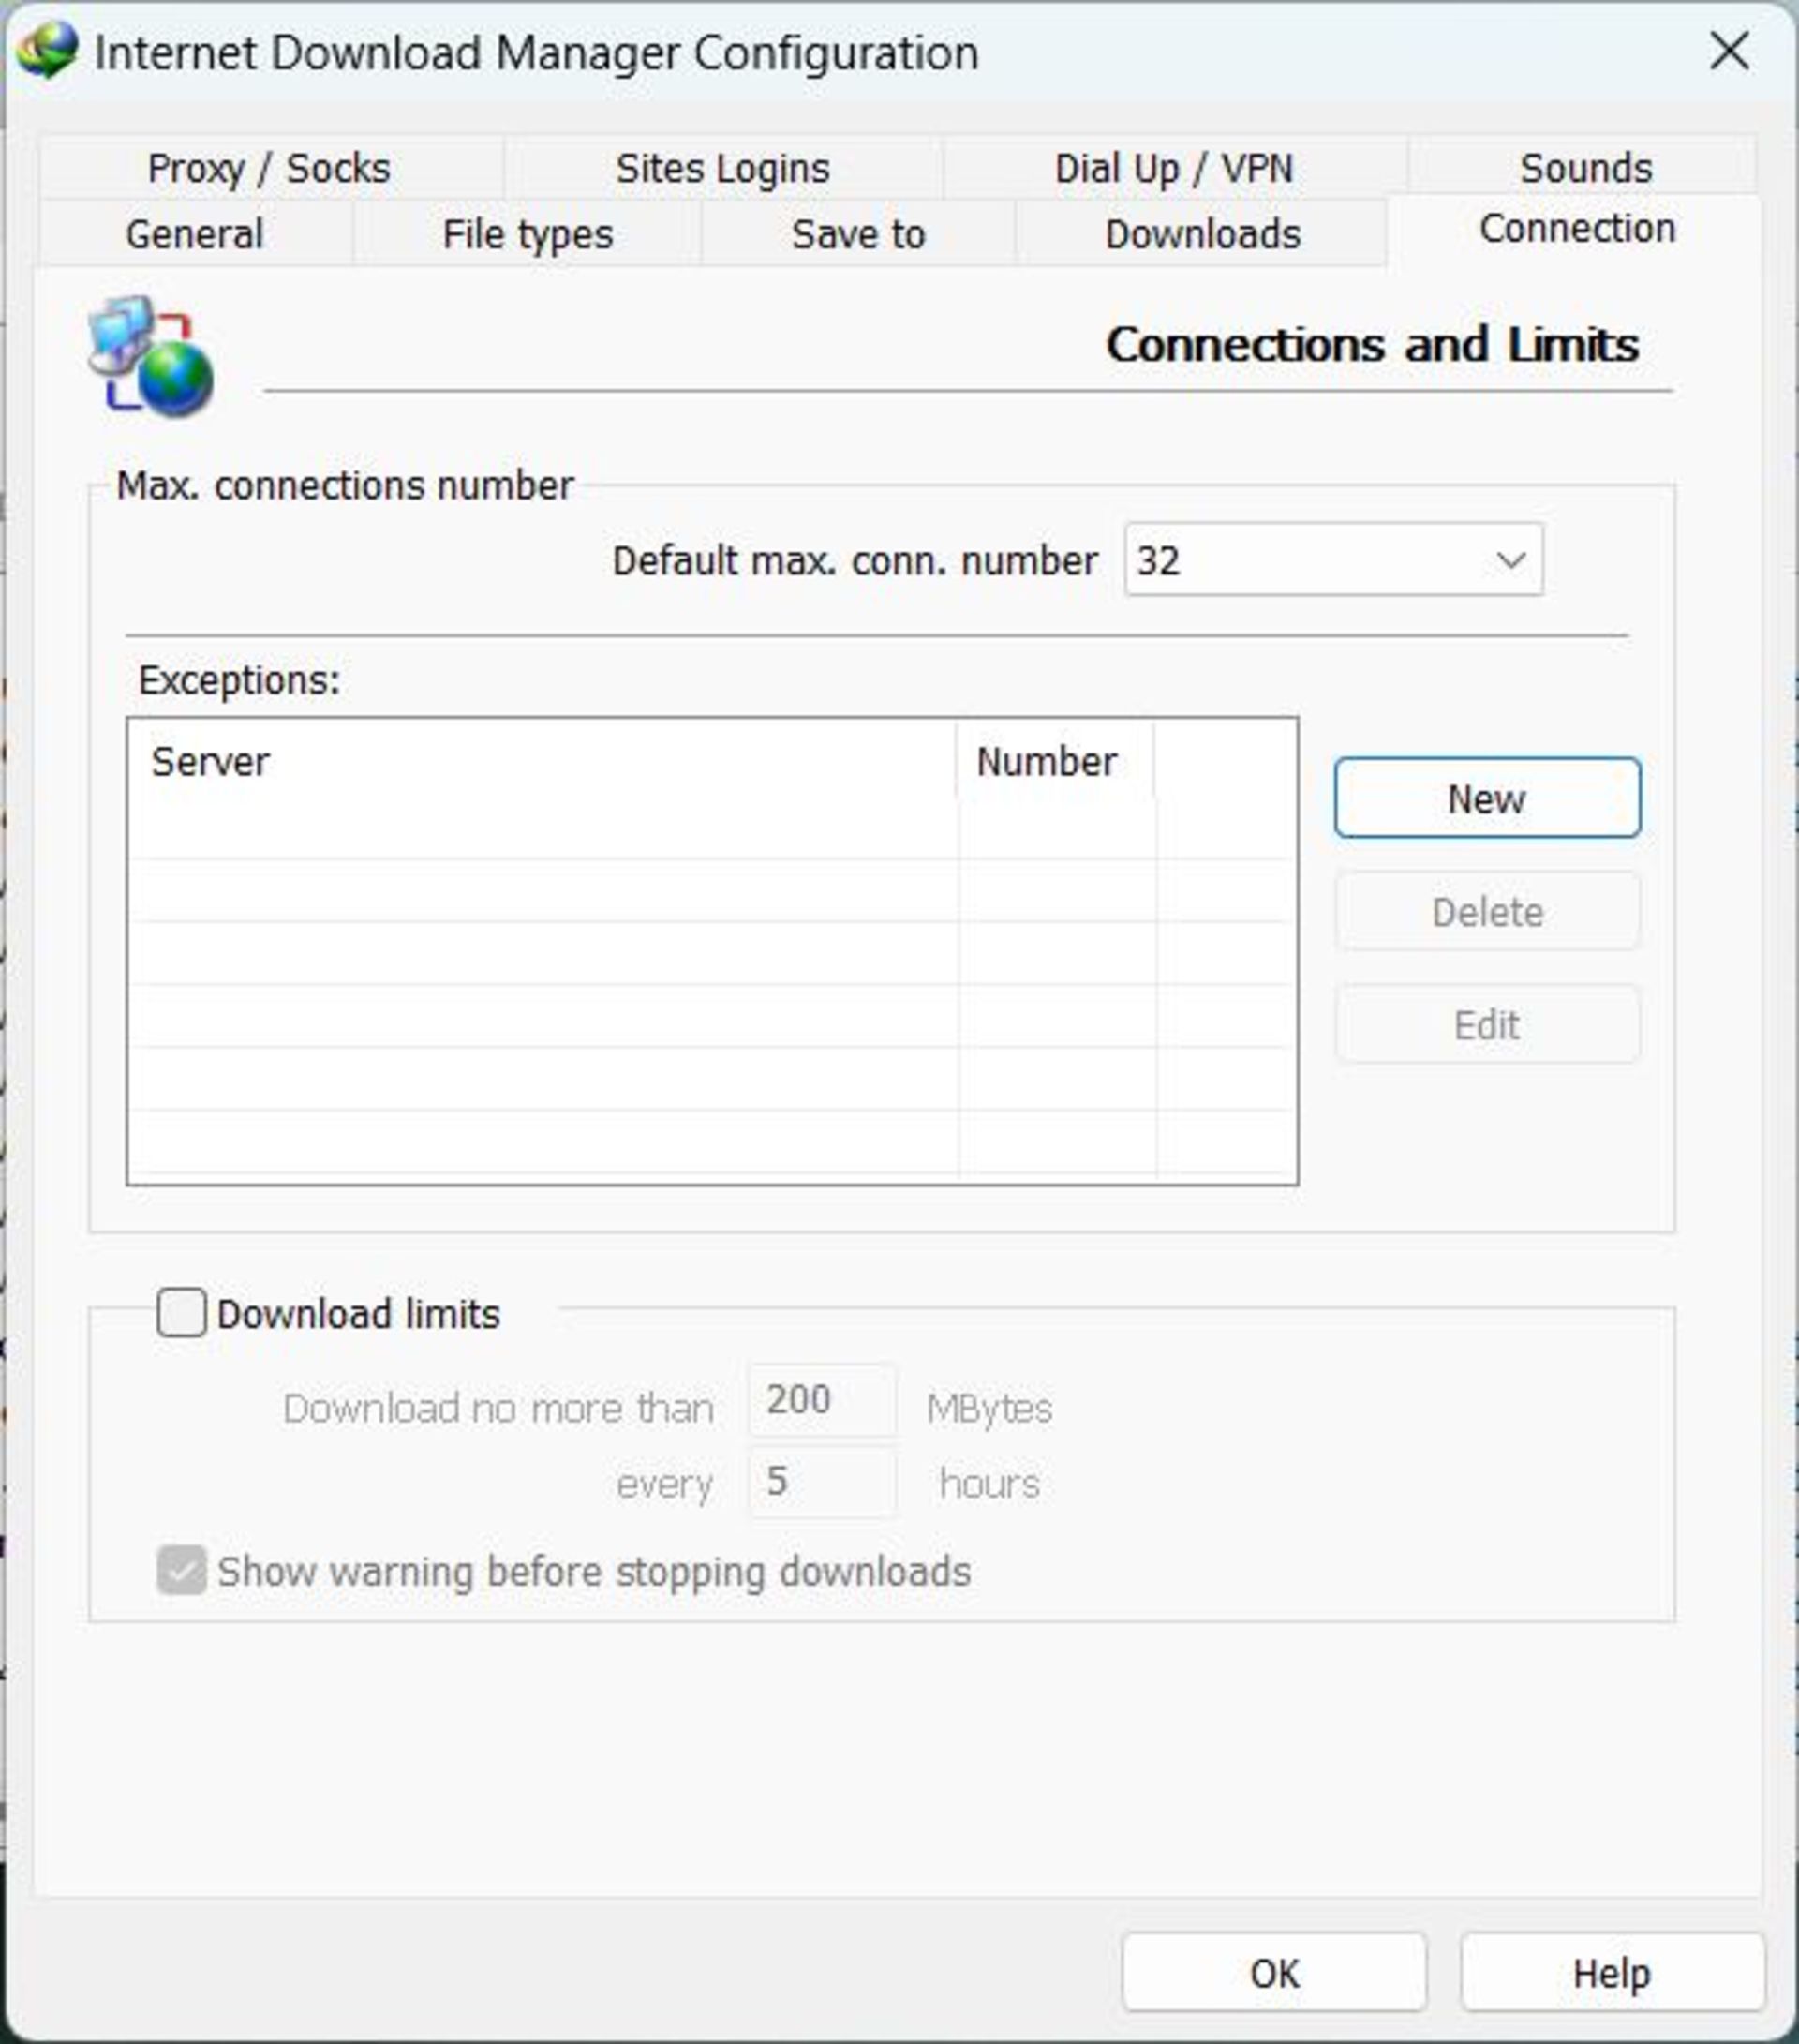1799x2044 pixels.
Task: Open the Downloads tab
Action: click(x=1202, y=234)
